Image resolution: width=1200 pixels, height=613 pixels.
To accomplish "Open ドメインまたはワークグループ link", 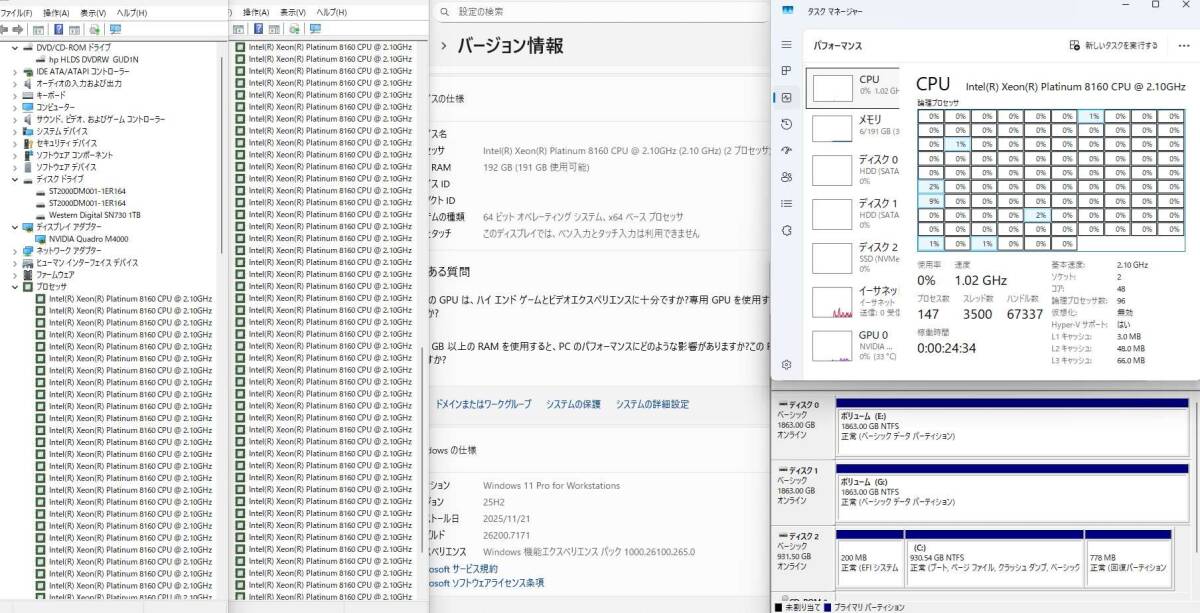I will coord(483,404).
